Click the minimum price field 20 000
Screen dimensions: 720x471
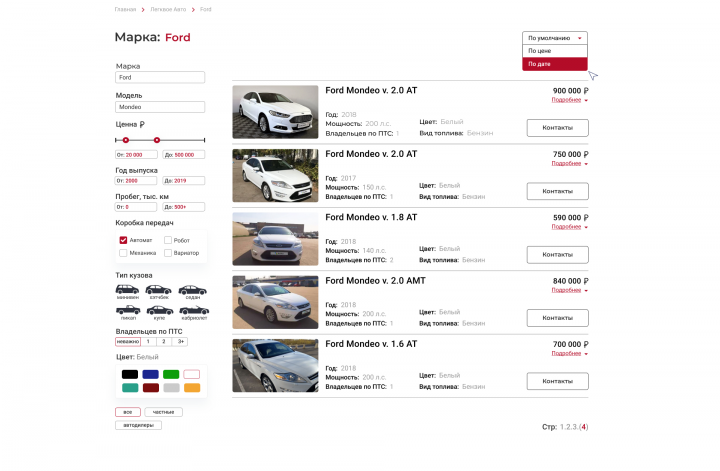click(x=136, y=155)
